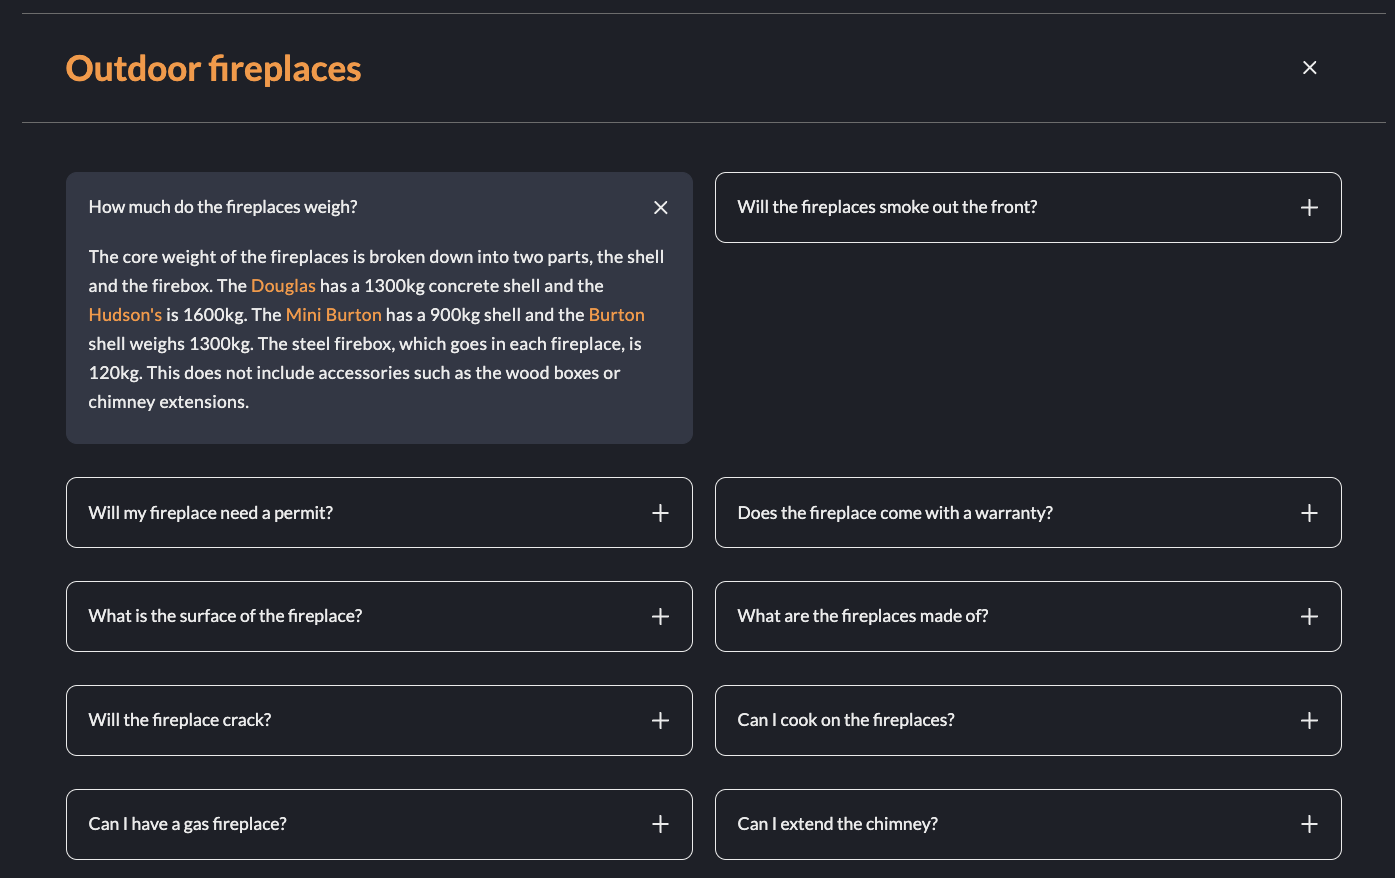
Task: Open the Douglas fireplace link
Action: tap(283, 286)
